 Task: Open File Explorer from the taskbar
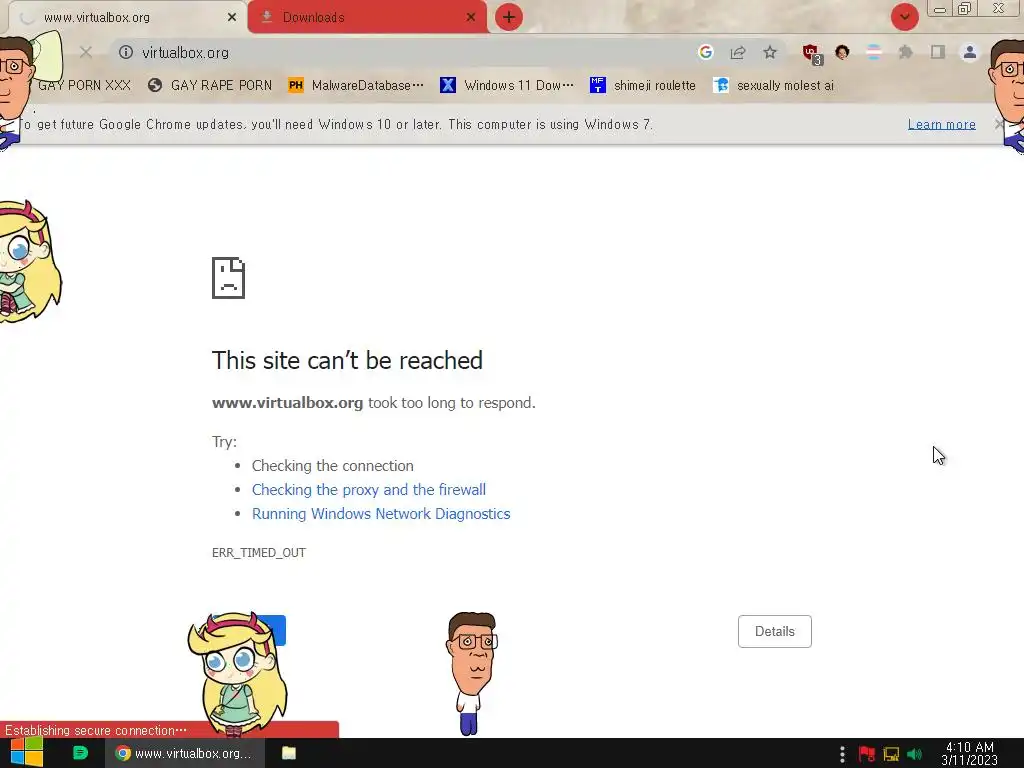tap(289, 753)
